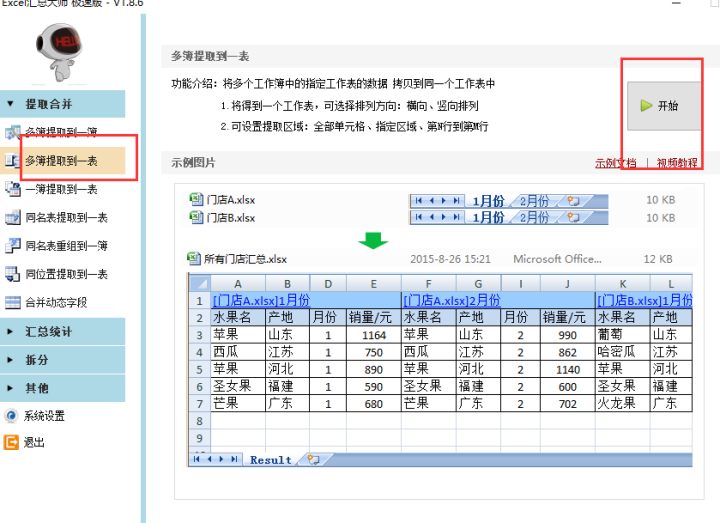Click the 门店B.xlsx file name

[231, 218]
